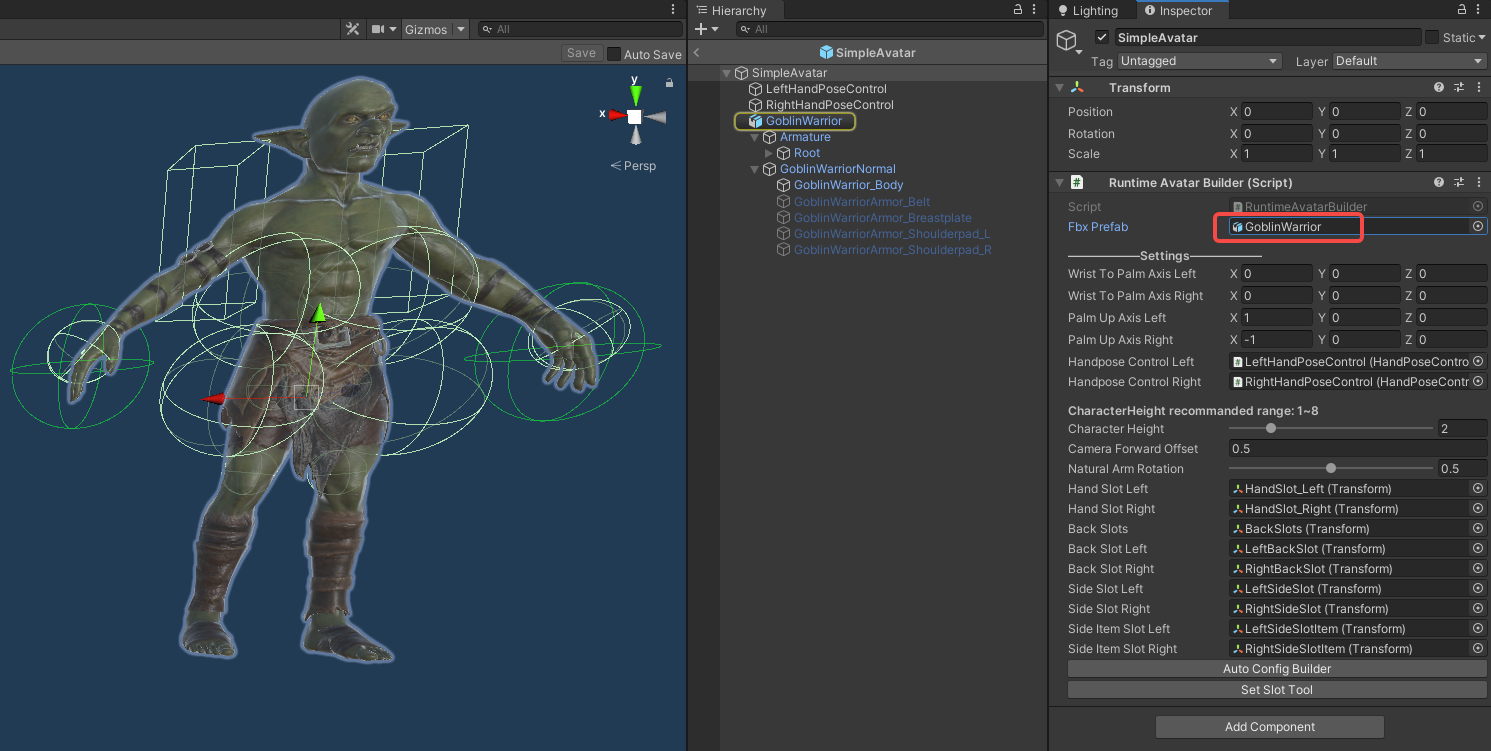Open the Layer dropdown showing Default
1491x751 pixels.
tap(1409, 61)
